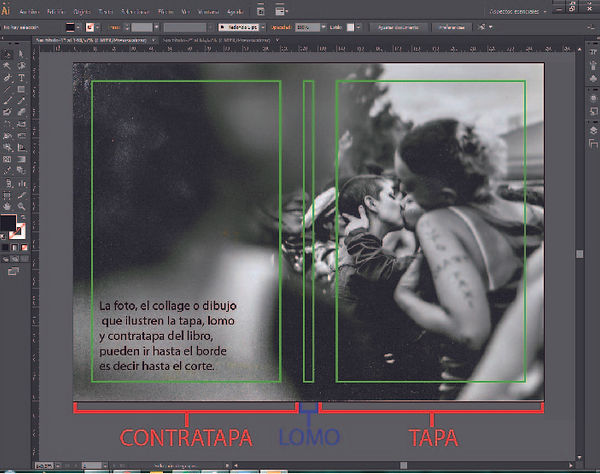Select the Selection tool (black arrow)
The width and height of the screenshot is (600, 474).
click(7, 54)
